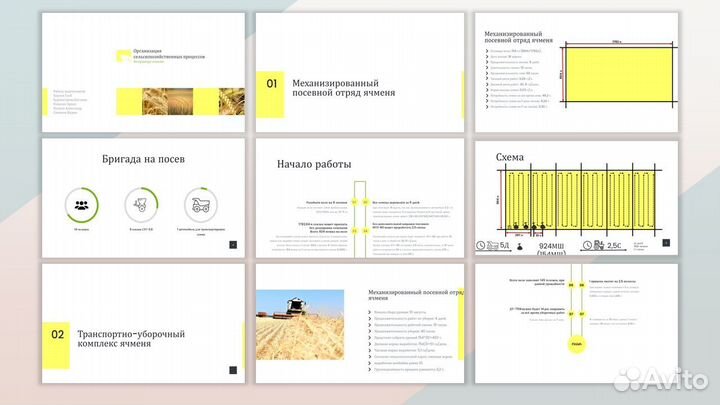Viewport: 720px width, 405px height.
Task: Select the 'Бригада на посев' slide
Action: (x=143, y=198)
